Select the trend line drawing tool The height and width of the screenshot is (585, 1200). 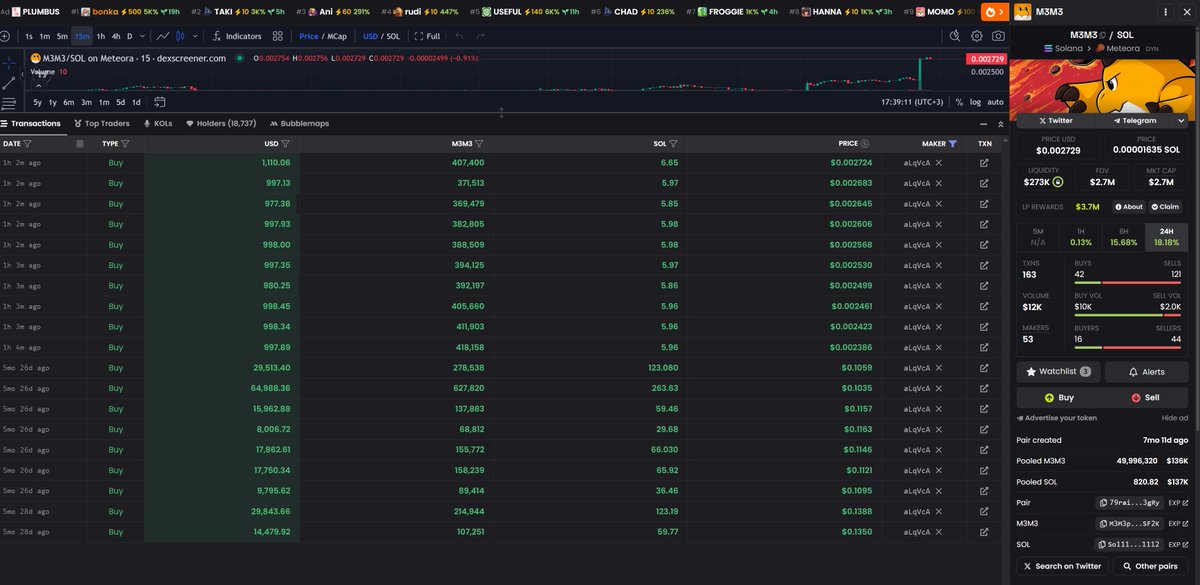[8, 82]
